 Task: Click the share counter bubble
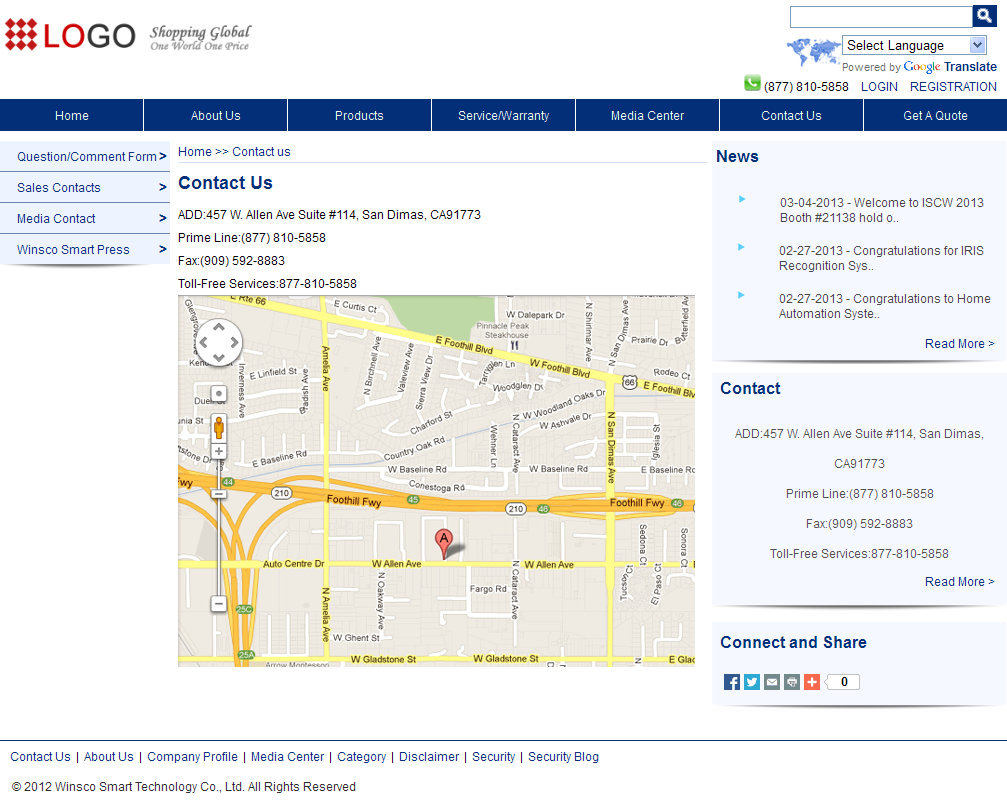[x=843, y=682]
